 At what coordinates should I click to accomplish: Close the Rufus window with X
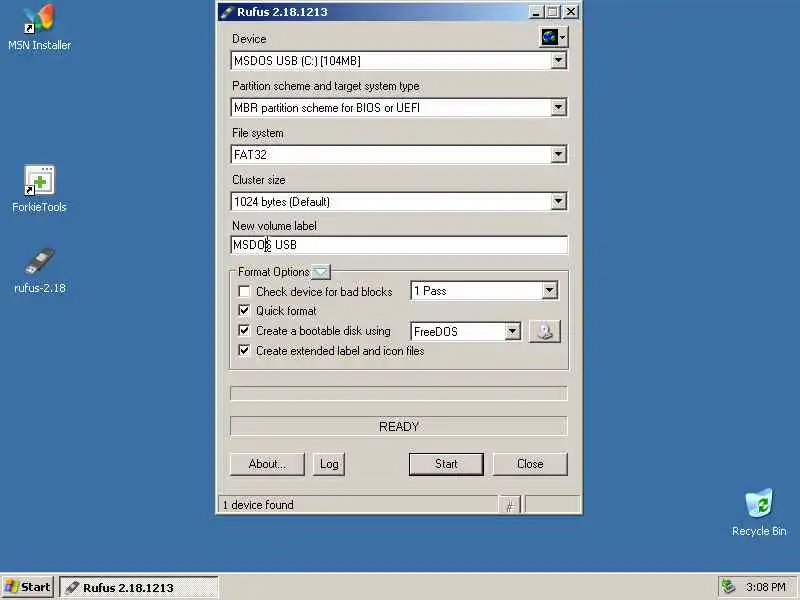[x=571, y=12]
